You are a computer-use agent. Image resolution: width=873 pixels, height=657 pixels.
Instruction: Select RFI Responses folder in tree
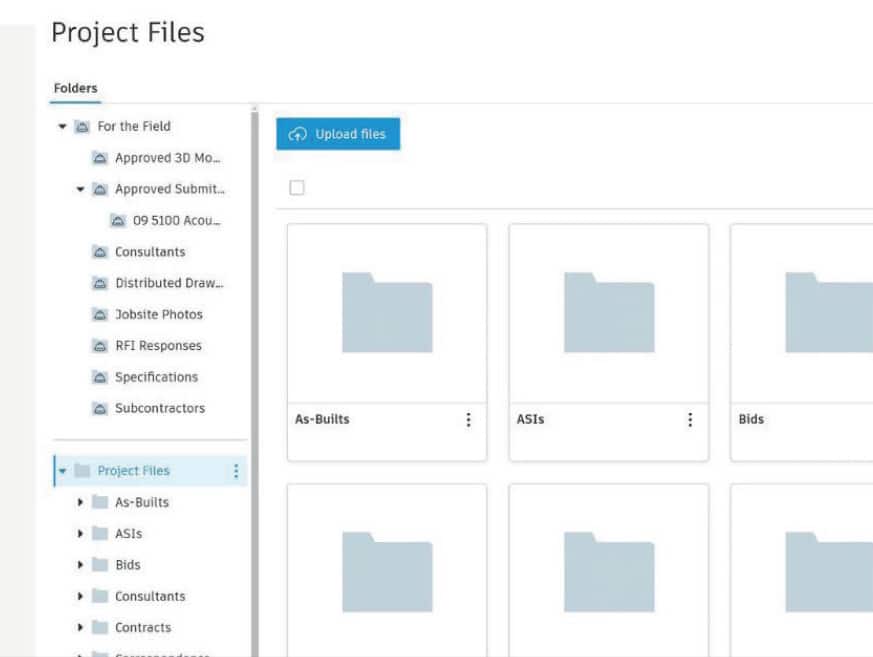point(157,346)
